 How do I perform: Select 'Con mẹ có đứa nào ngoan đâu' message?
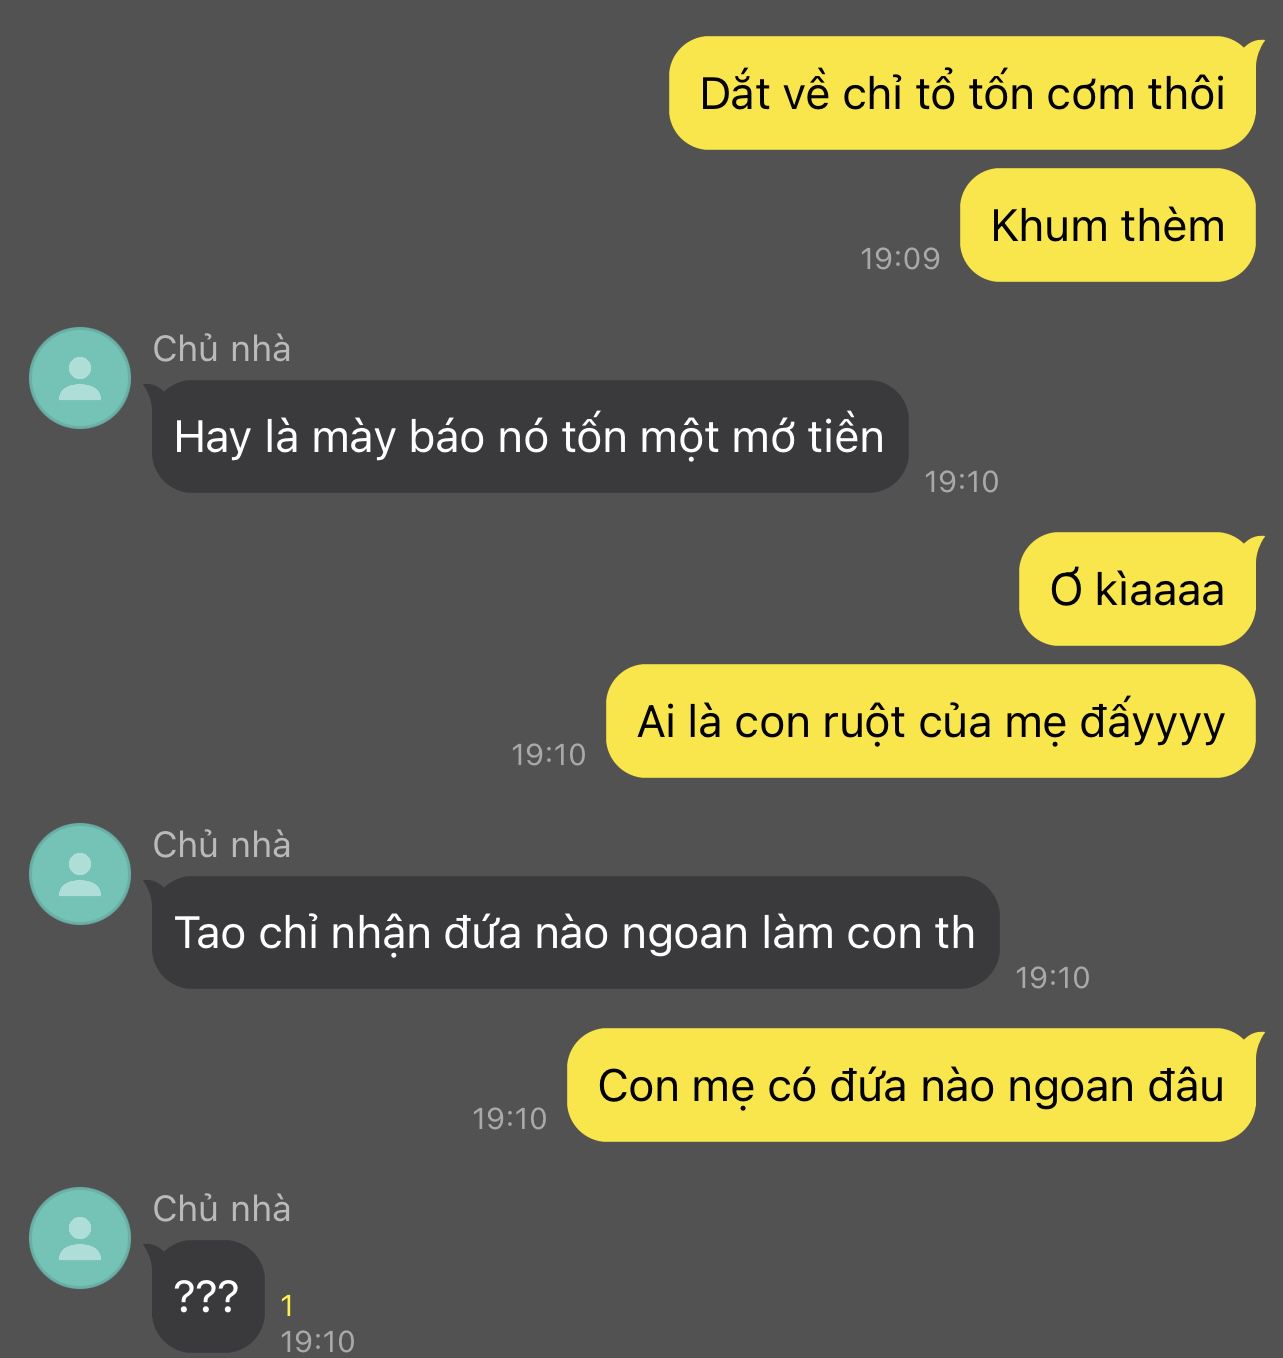point(911,1085)
